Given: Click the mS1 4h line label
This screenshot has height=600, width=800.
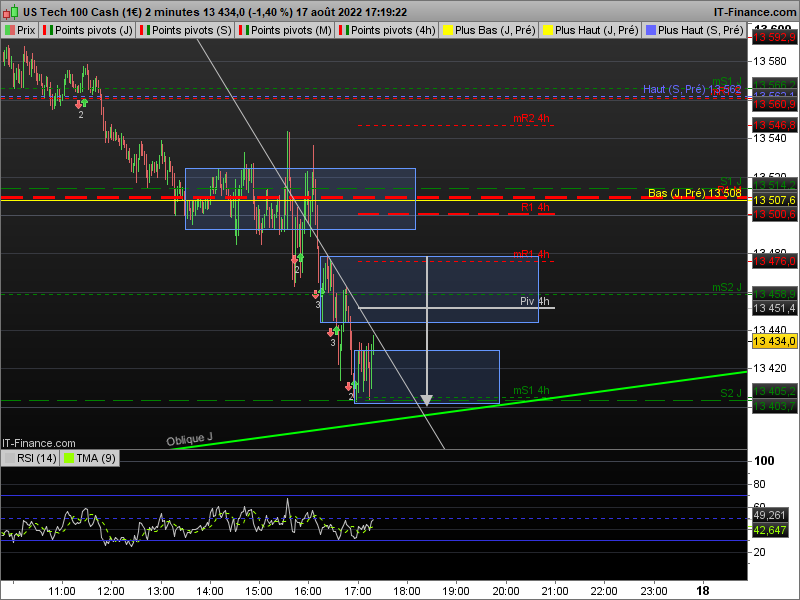Looking at the screenshot, I should point(531,390).
